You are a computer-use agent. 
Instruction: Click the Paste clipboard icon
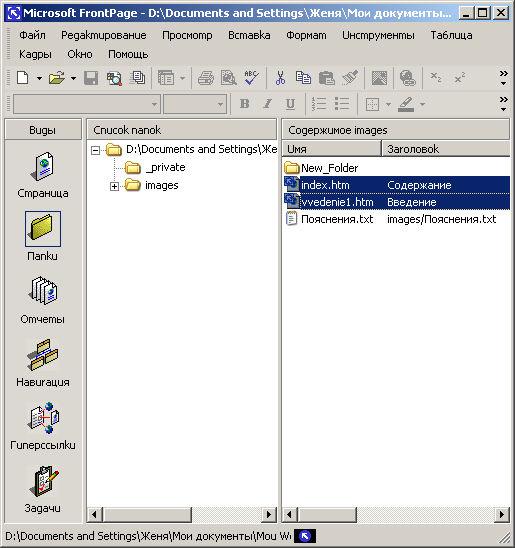pyautogui.click(x=327, y=78)
